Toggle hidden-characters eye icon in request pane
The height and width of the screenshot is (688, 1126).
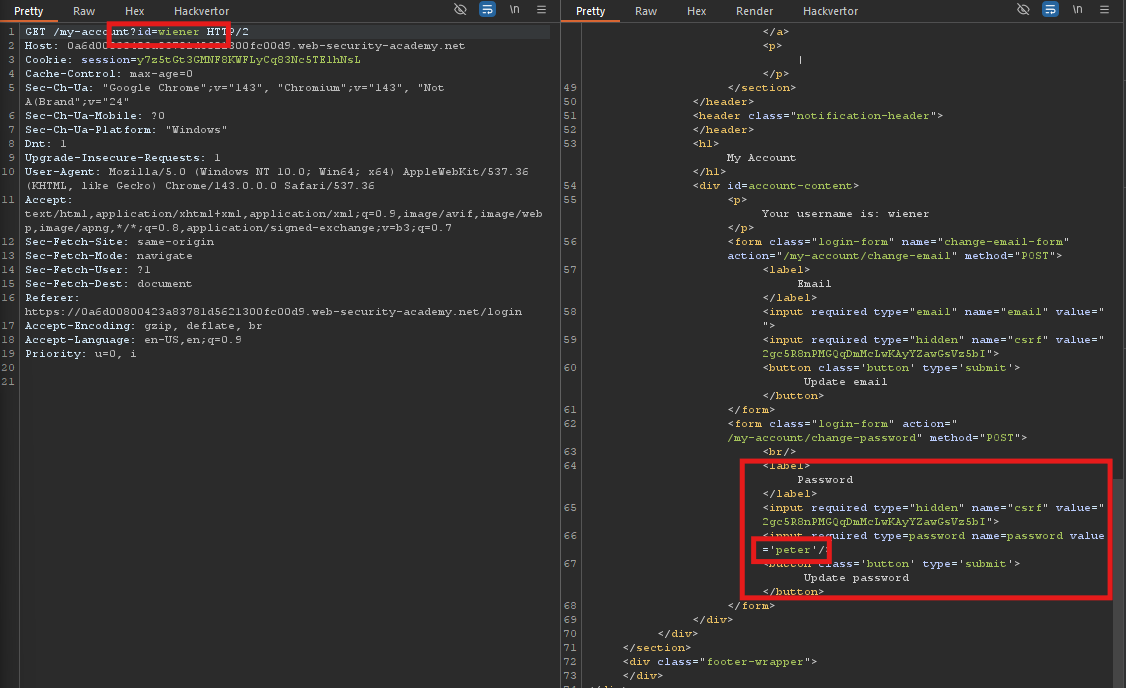pyautogui.click(x=460, y=9)
